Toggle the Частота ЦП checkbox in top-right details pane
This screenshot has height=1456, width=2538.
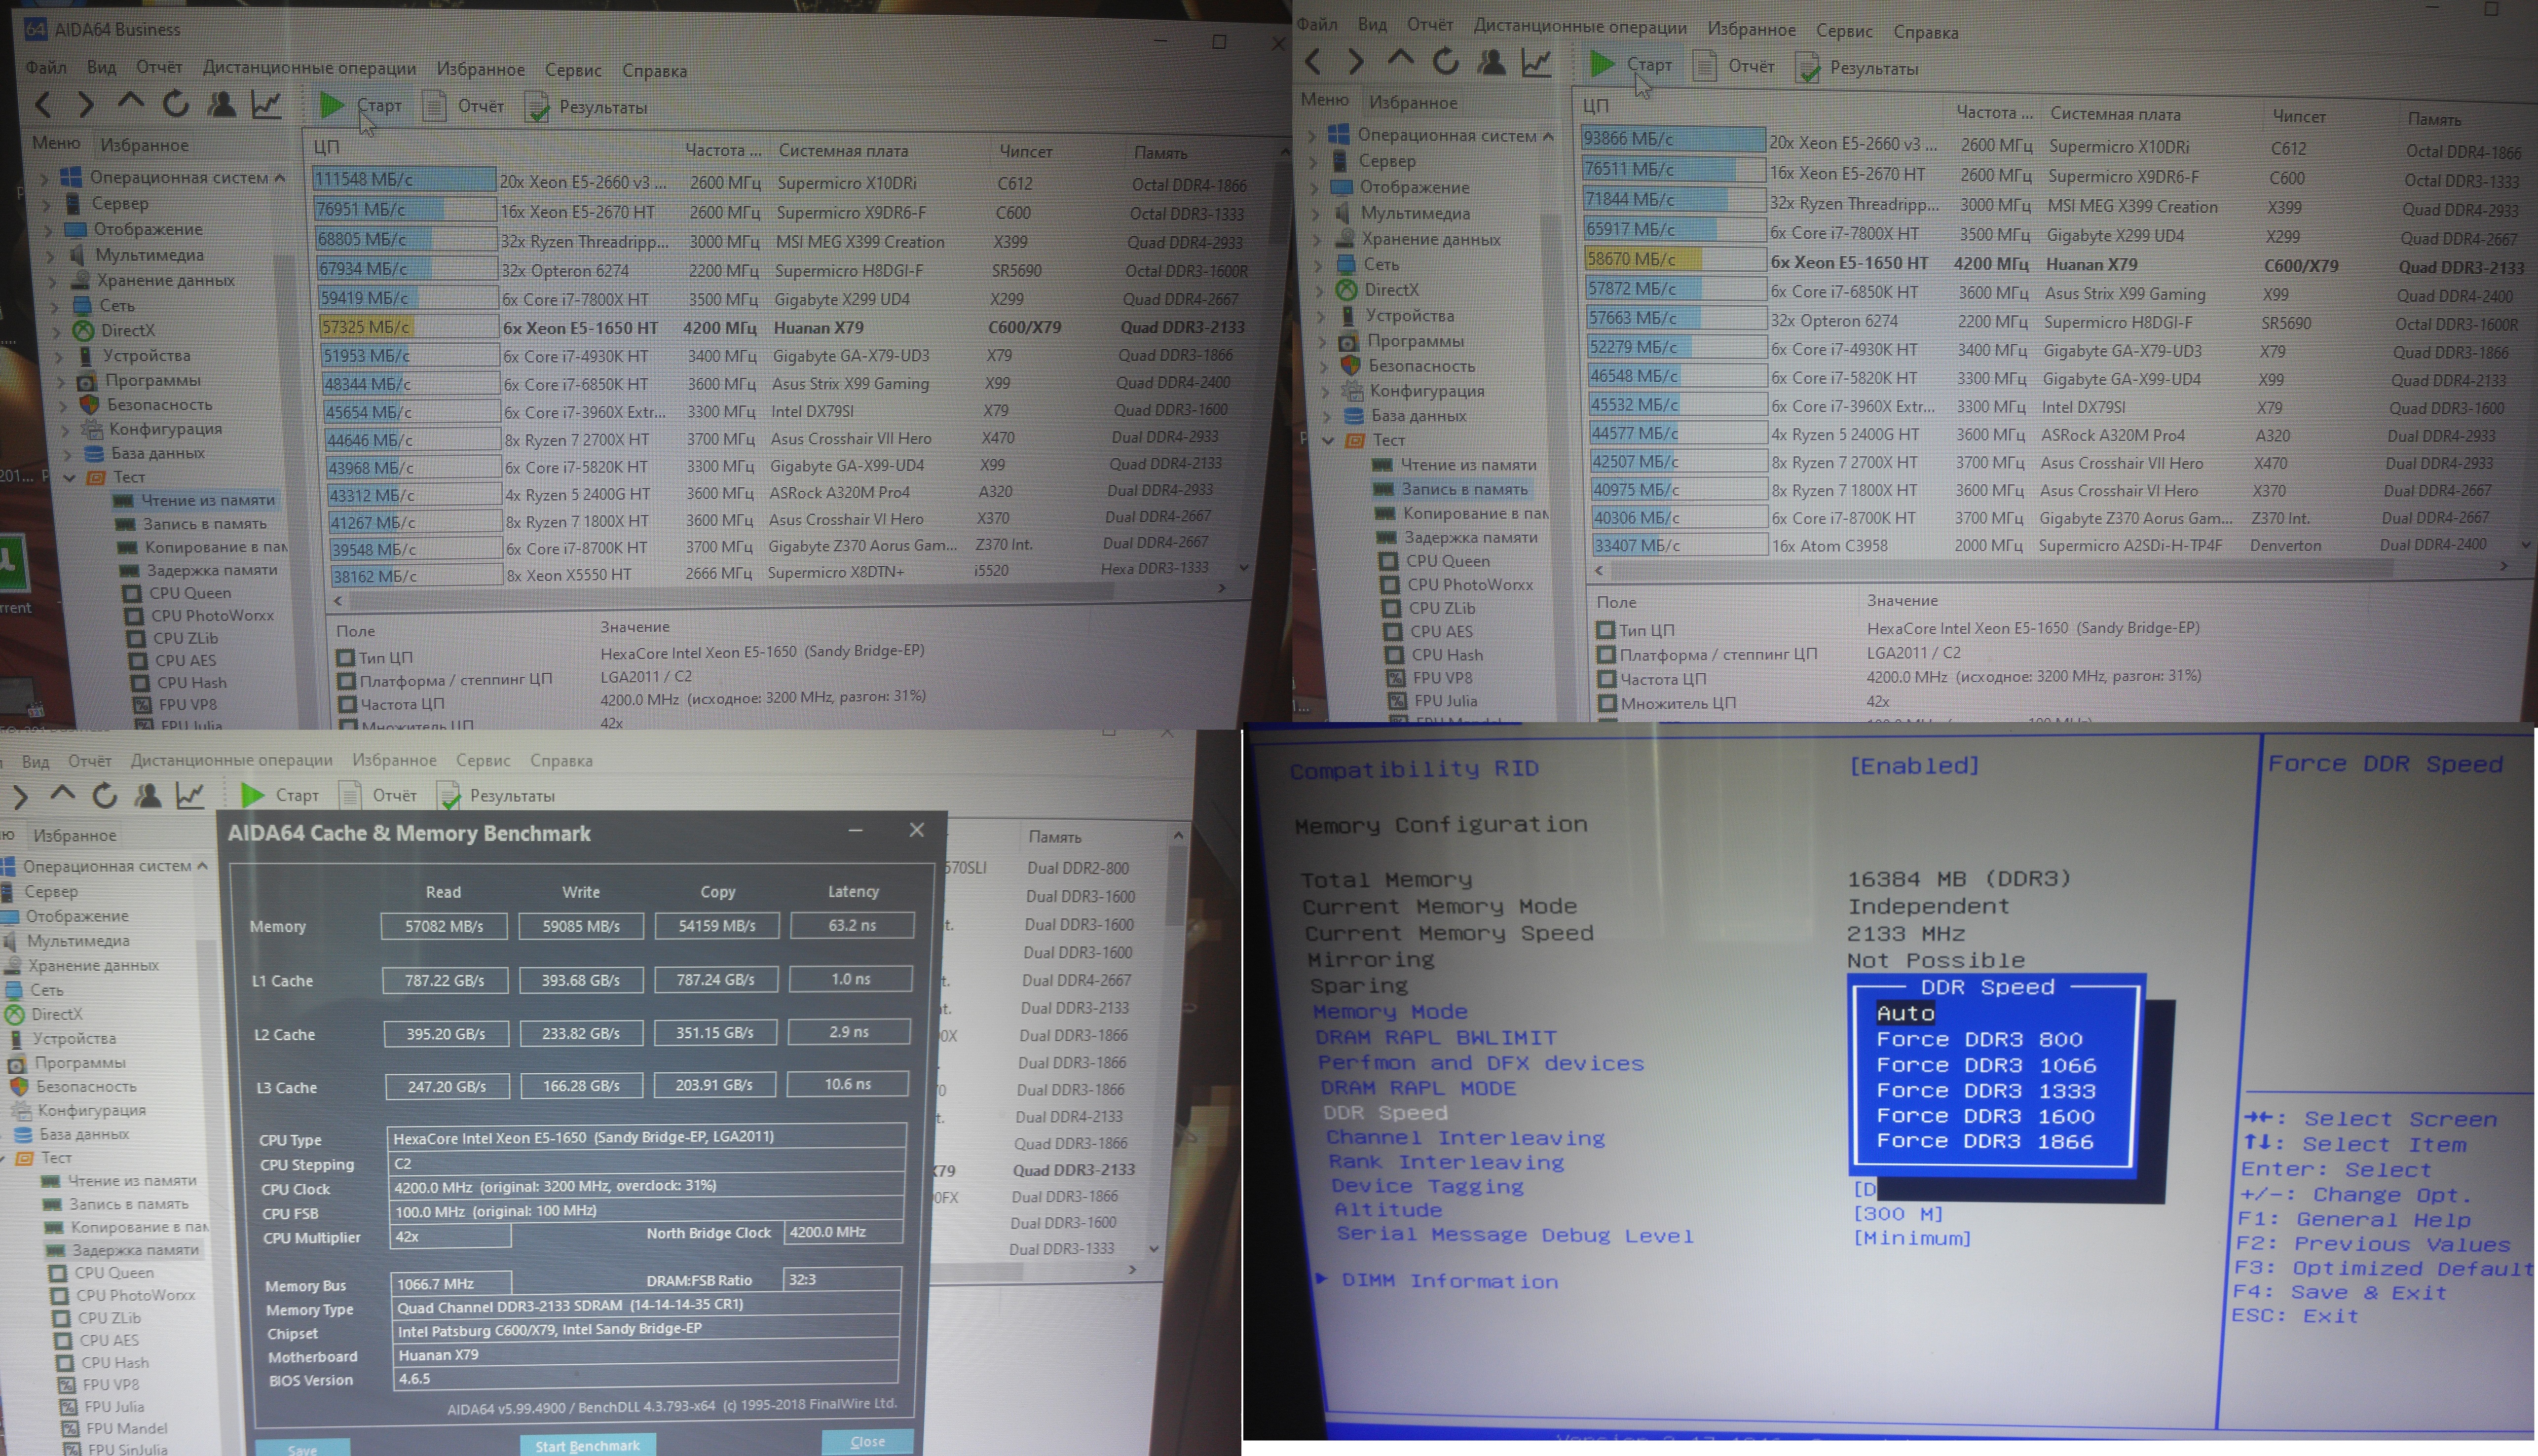tap(1606, 679)
